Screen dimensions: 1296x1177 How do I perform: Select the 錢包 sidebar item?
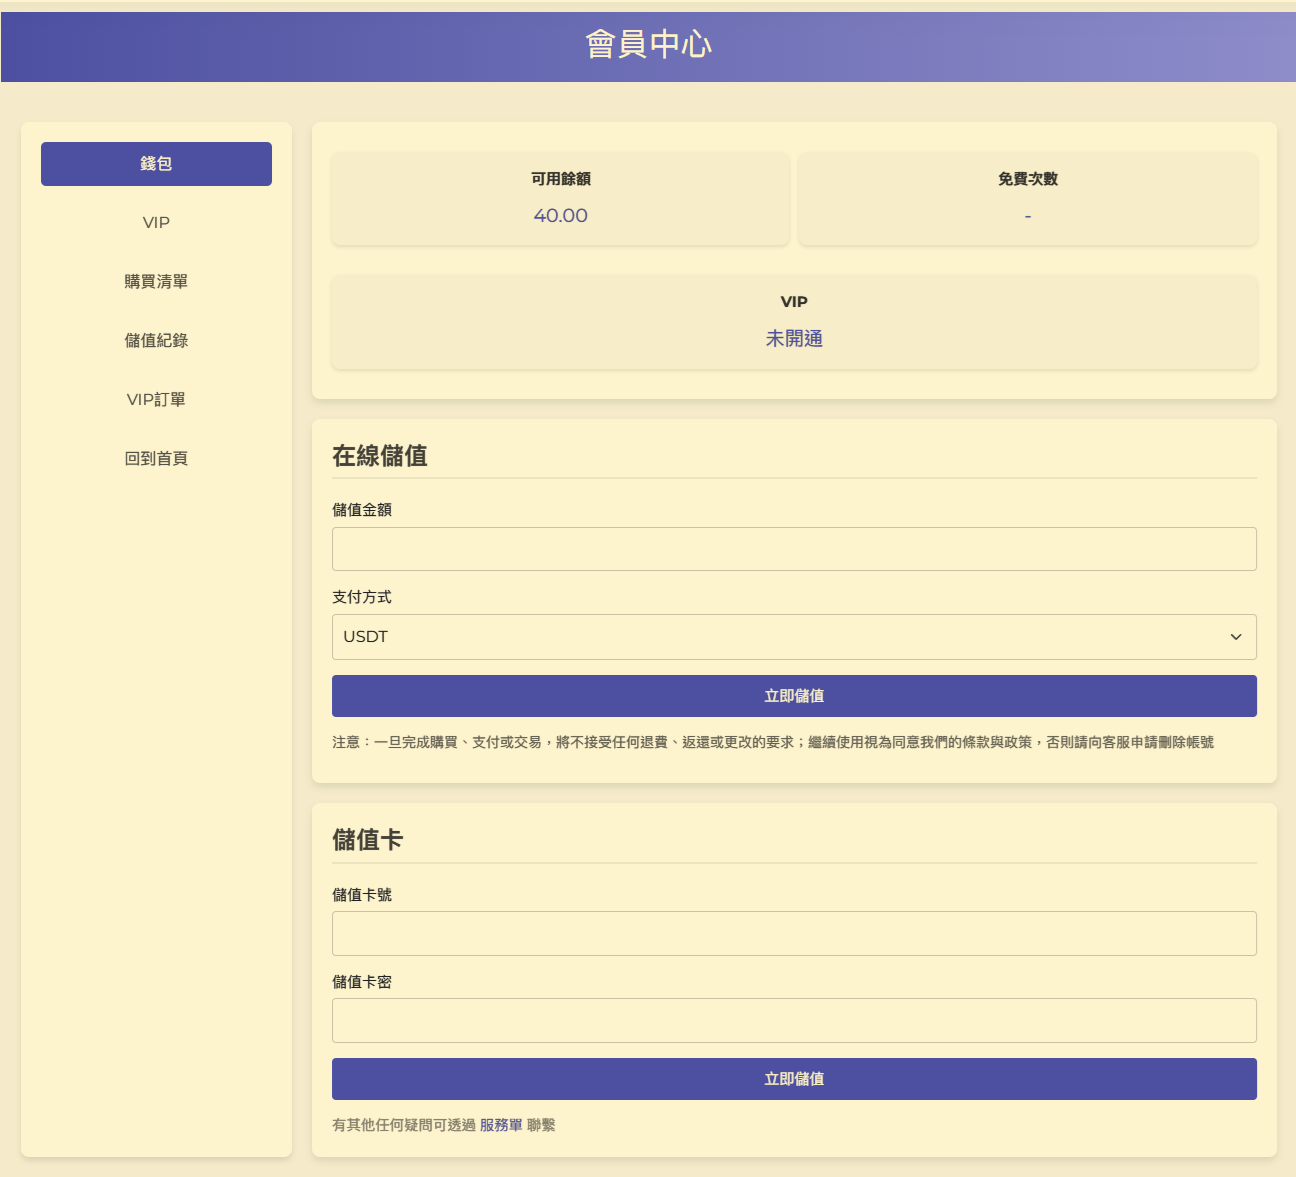point(156,164)
